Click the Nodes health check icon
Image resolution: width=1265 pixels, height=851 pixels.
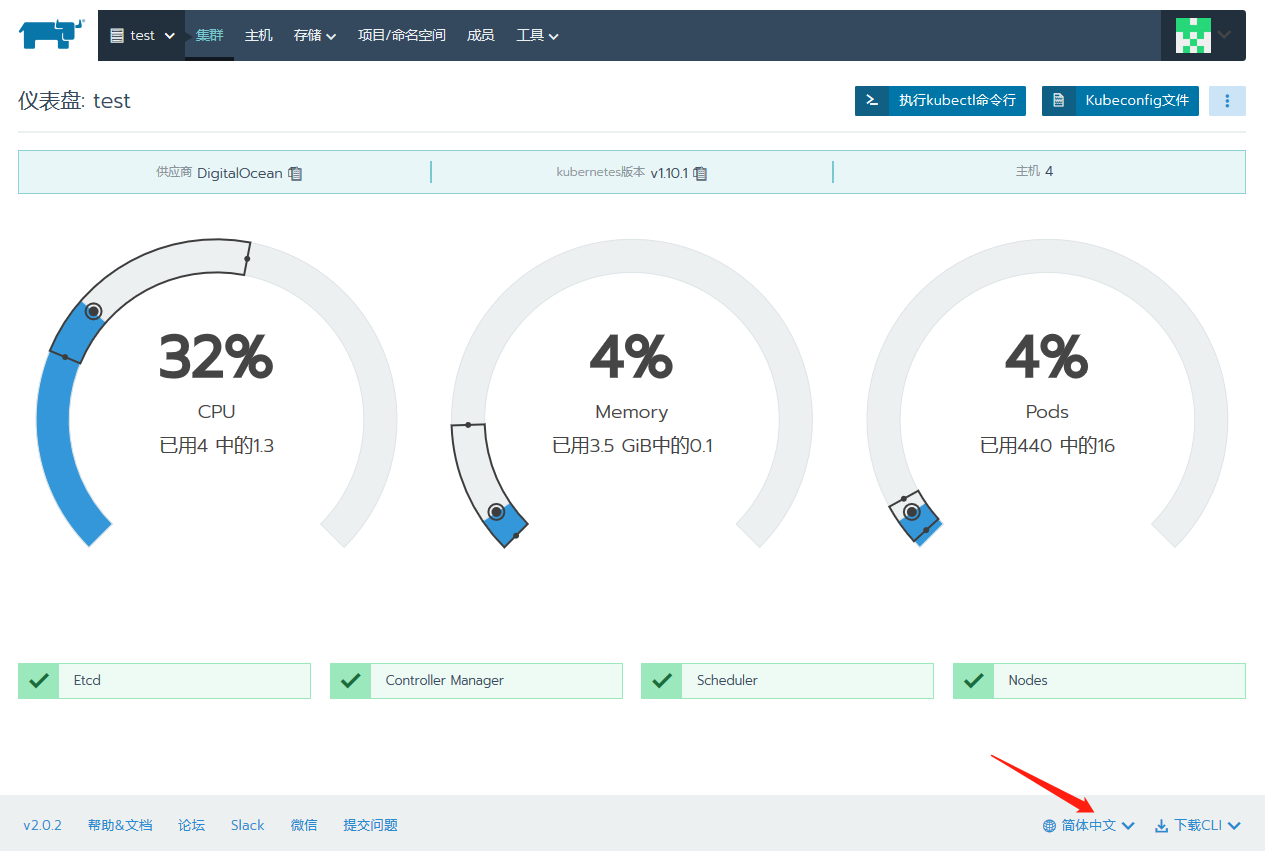click(973, 681)
